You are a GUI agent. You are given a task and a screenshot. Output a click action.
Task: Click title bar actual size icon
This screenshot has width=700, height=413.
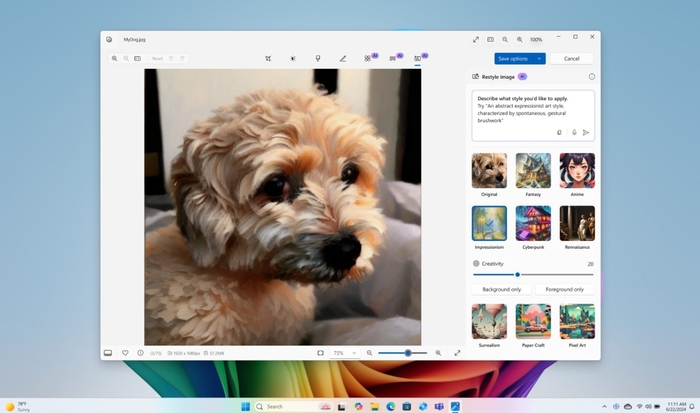pyautogui.click(x=490, y=39)
